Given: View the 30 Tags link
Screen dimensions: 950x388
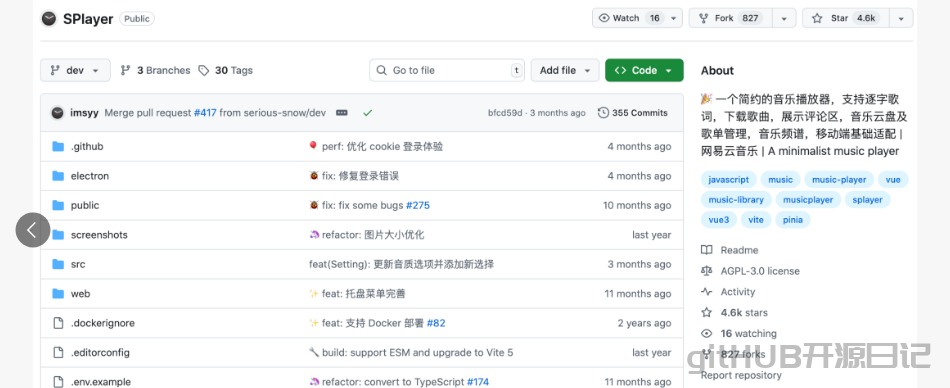Looking at the screenshot, I should [x=225, y=70].
